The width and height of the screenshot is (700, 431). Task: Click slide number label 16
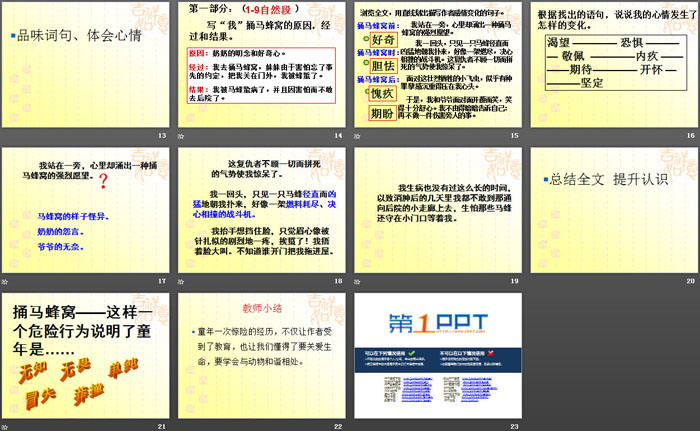(691, 135)
